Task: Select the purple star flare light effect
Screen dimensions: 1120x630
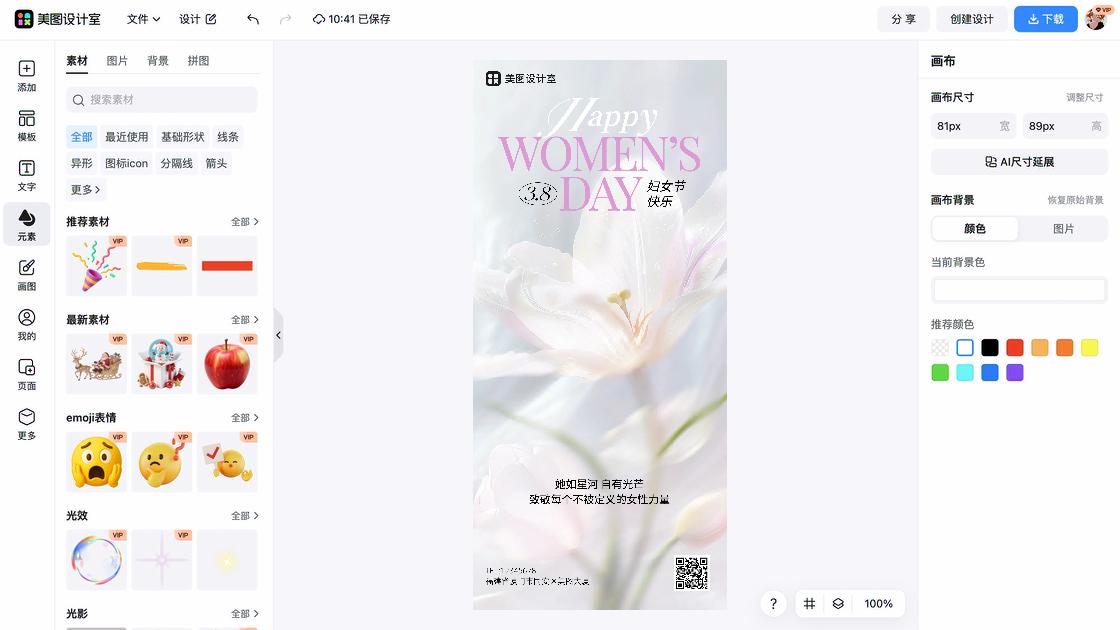Action: tap(161, 559)
